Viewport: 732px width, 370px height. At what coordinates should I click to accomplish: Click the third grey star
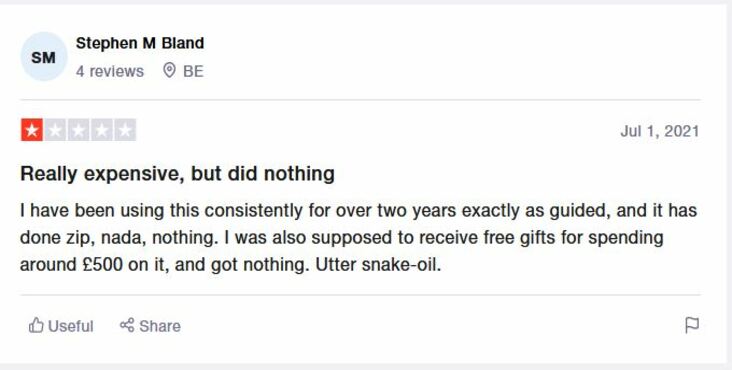pos(78,130)
